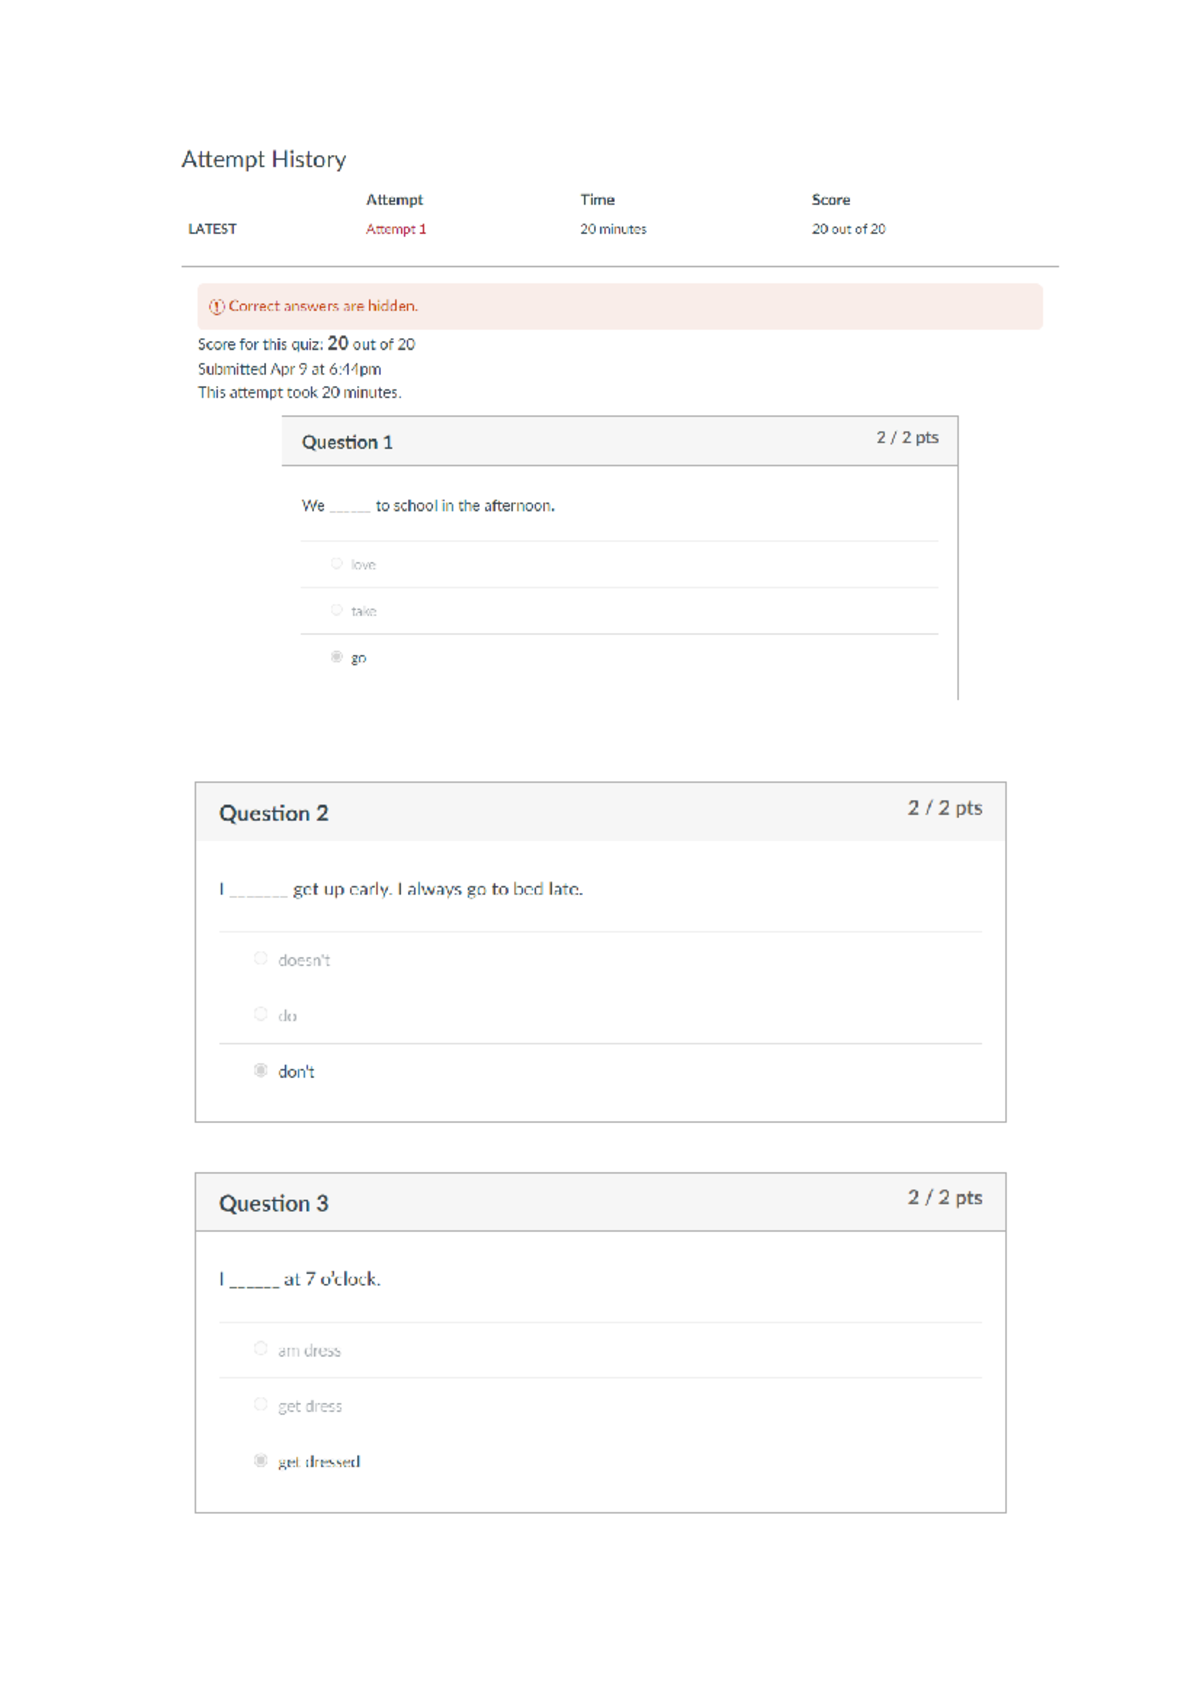The height and width of the screenshot is (1698, 1200).
Task: Click the Time column header
Action: point(596,199)
